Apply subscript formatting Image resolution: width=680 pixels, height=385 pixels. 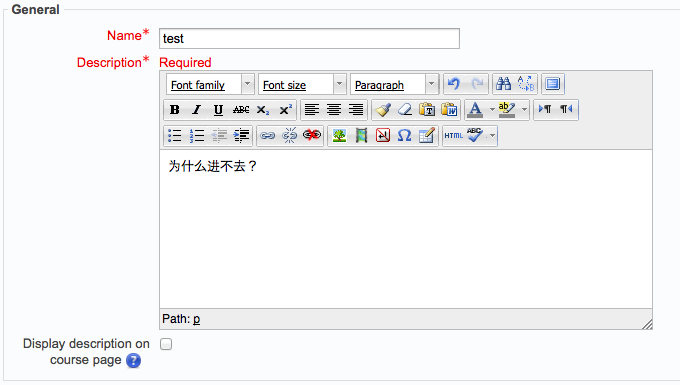coord(263,110)
